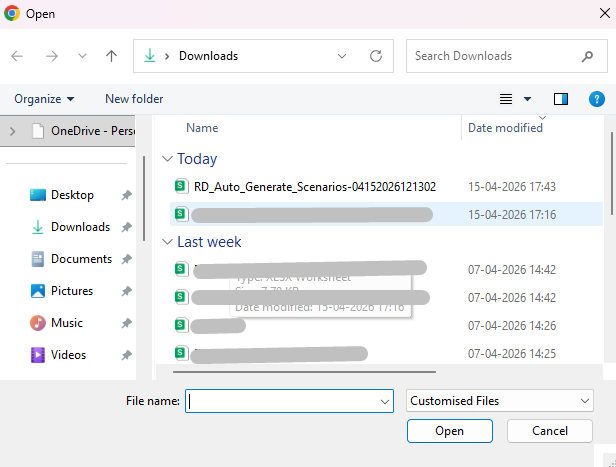Click the horizontal scrollbar of file list
Viewport: 616px width, 467px height.
(x=304, y=372)
